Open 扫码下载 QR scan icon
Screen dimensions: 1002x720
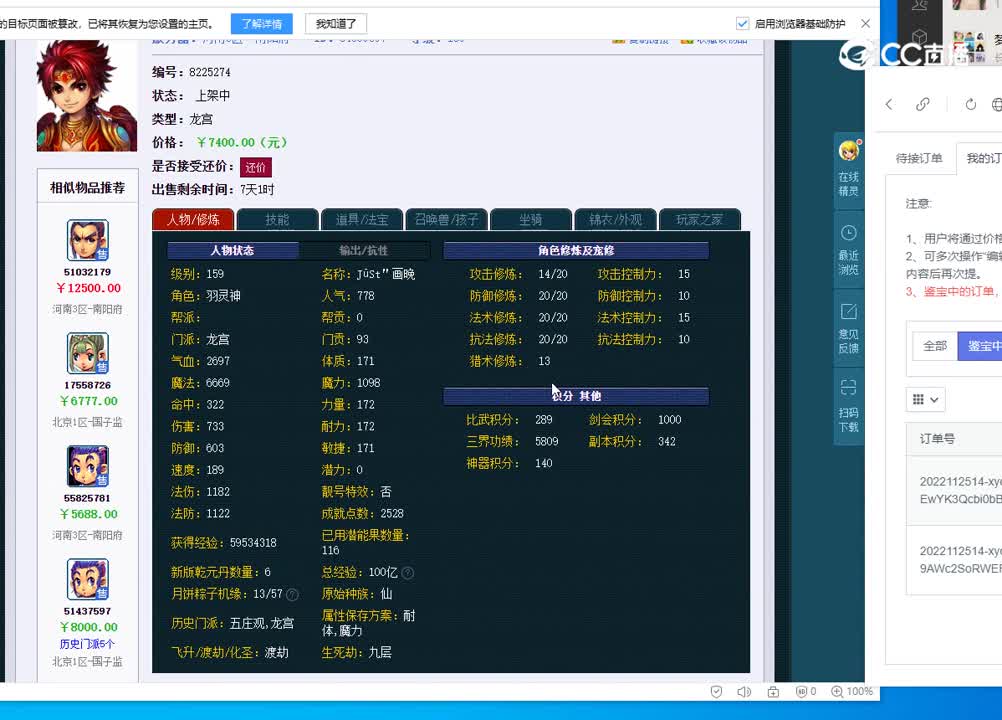(849, 388)
